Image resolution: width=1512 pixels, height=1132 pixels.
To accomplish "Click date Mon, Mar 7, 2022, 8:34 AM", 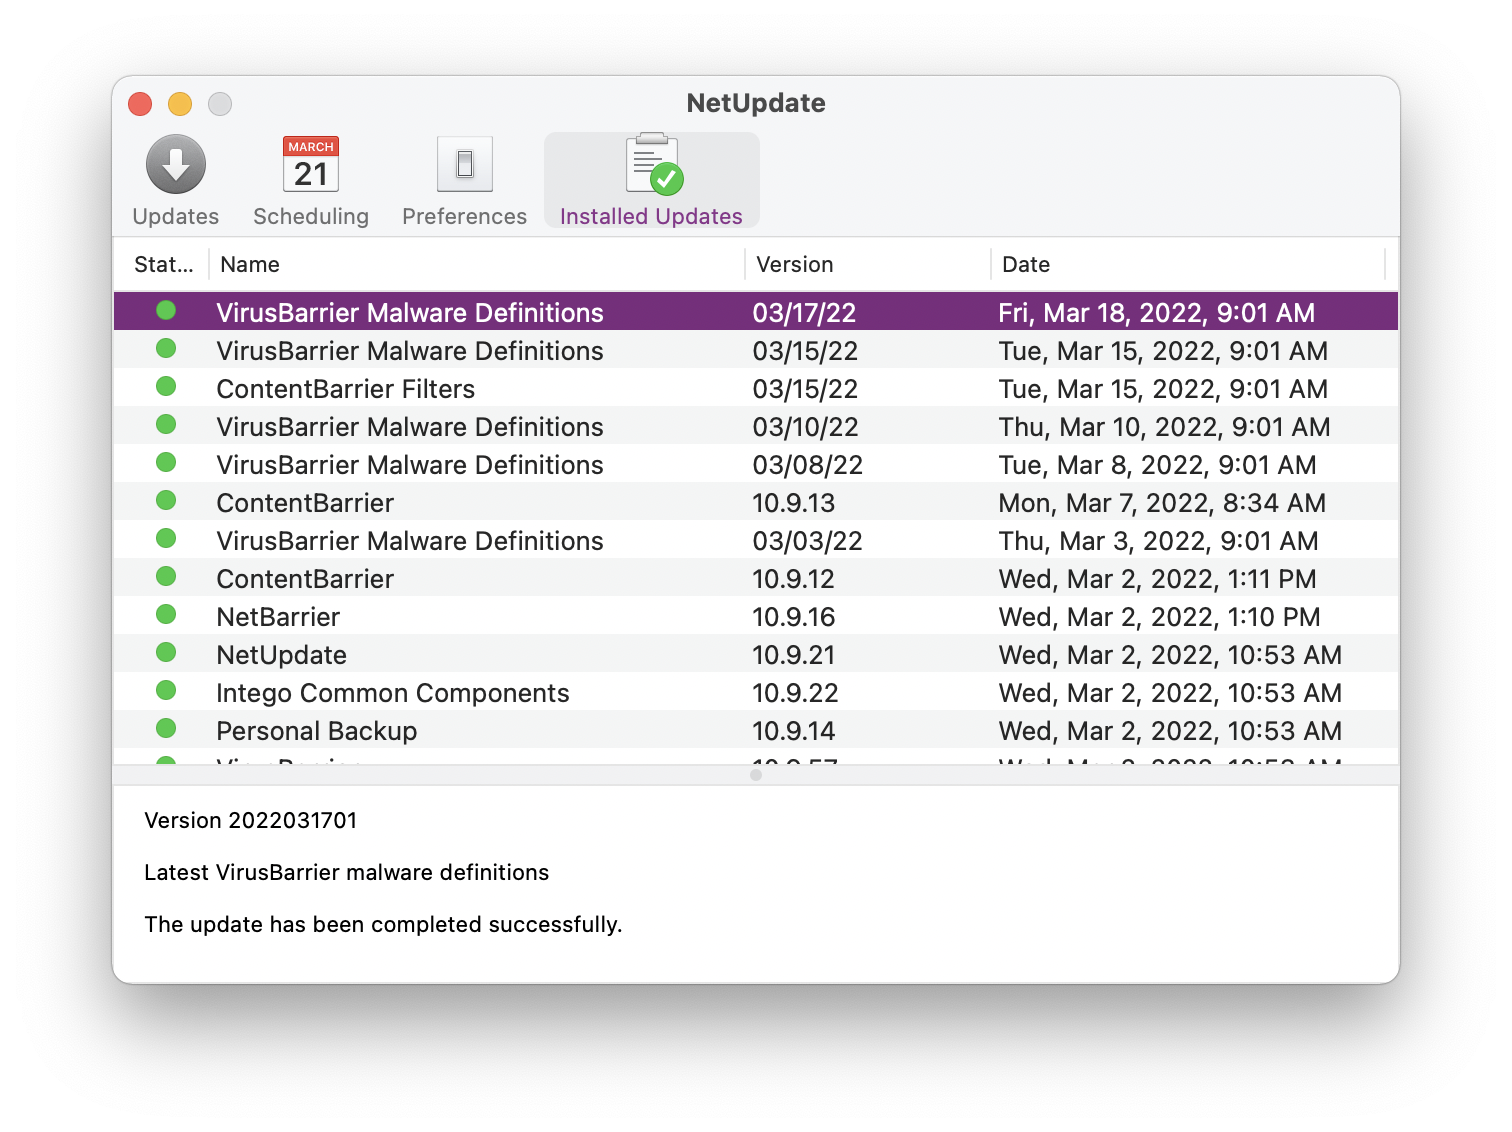I will 1162,503.
